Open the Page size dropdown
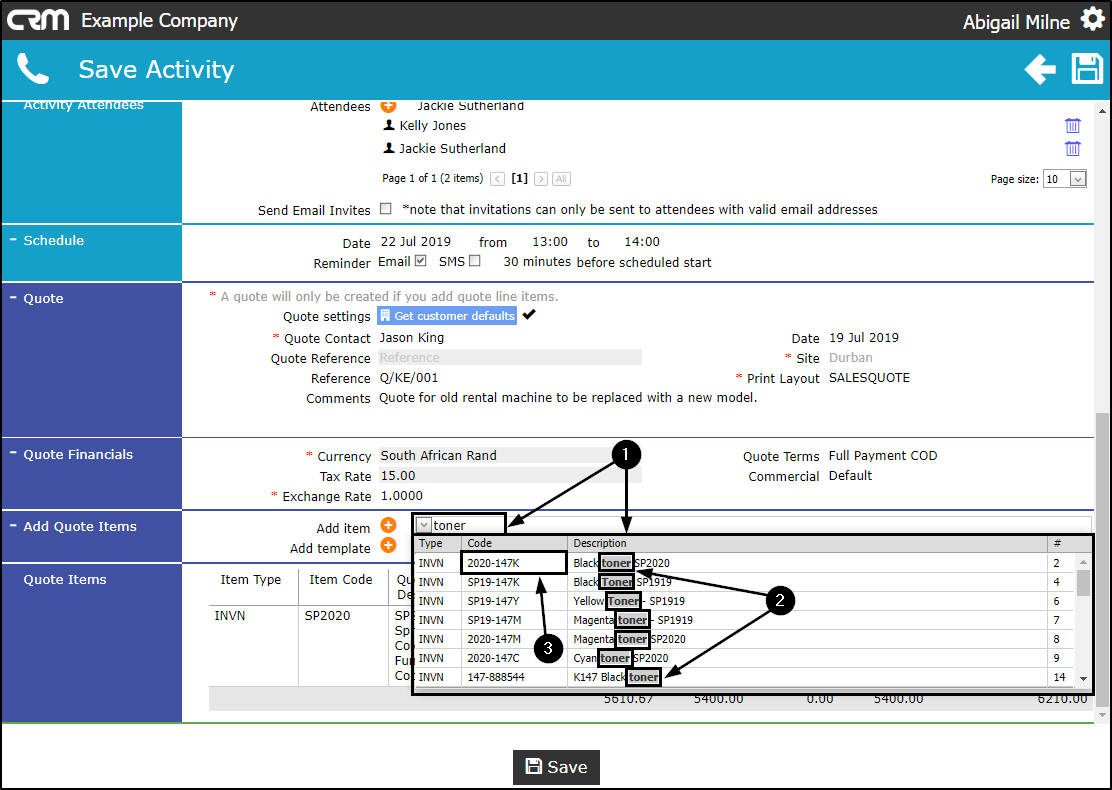 [x=1077, y=179]
